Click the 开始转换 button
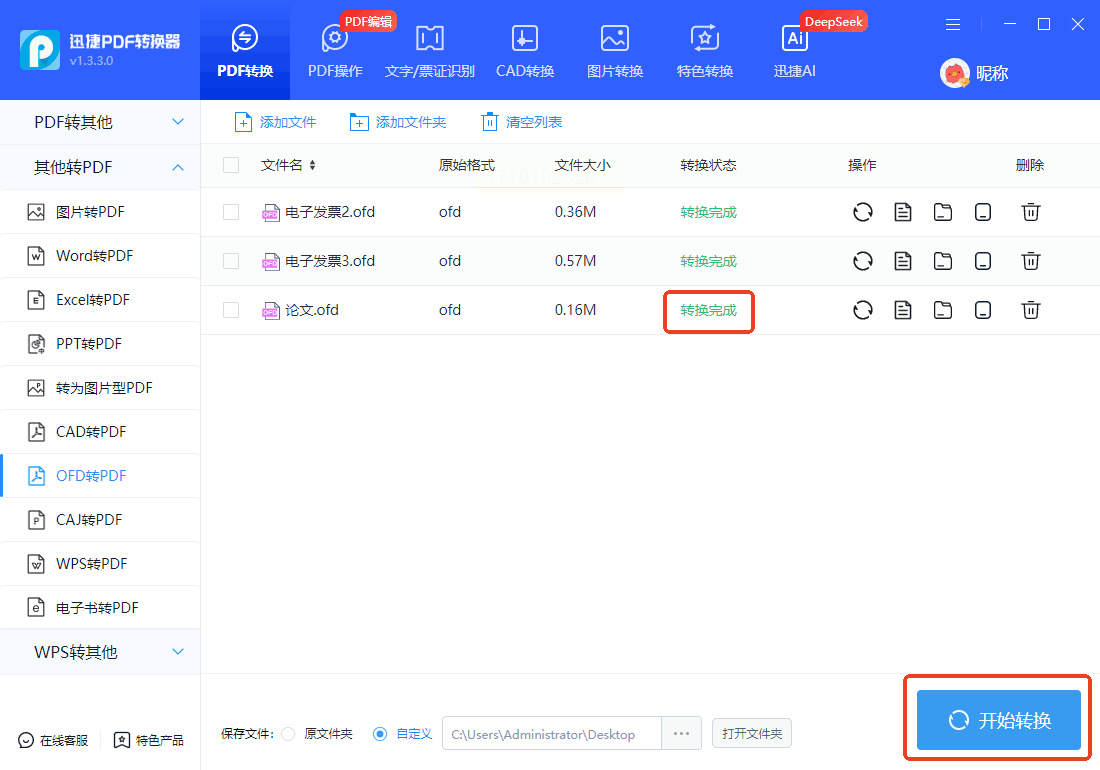The width and height of the screenshot is (1100, 770). (998, 720)
